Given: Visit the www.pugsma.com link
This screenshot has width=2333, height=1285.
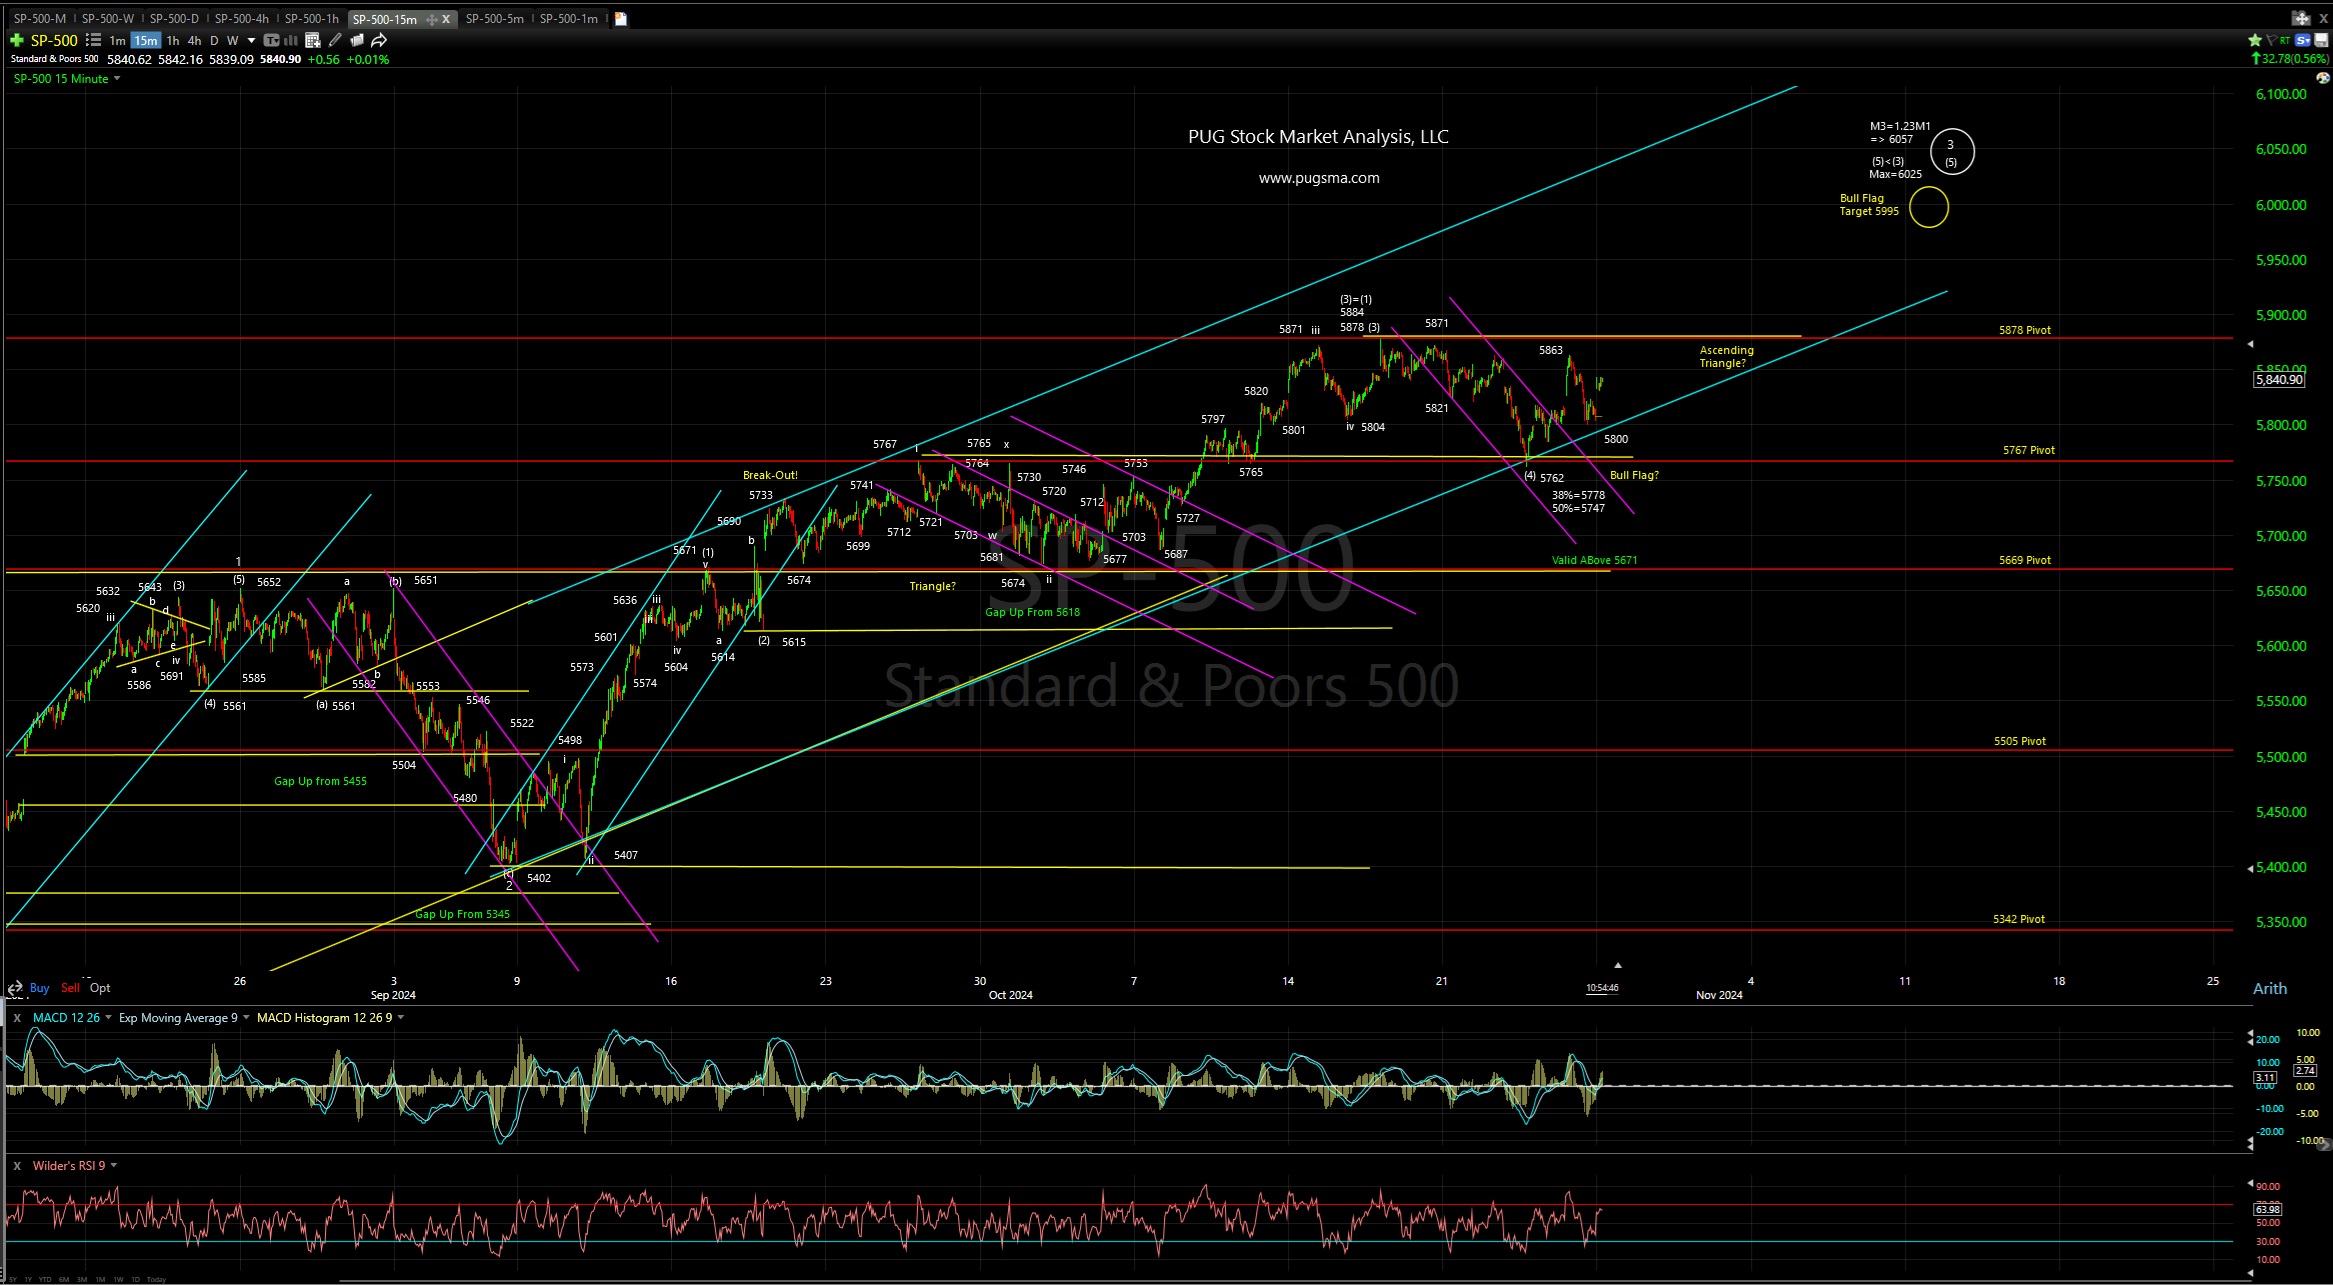Looking at the screenshot, I should pyautogui.click(x=1318, y=177).
